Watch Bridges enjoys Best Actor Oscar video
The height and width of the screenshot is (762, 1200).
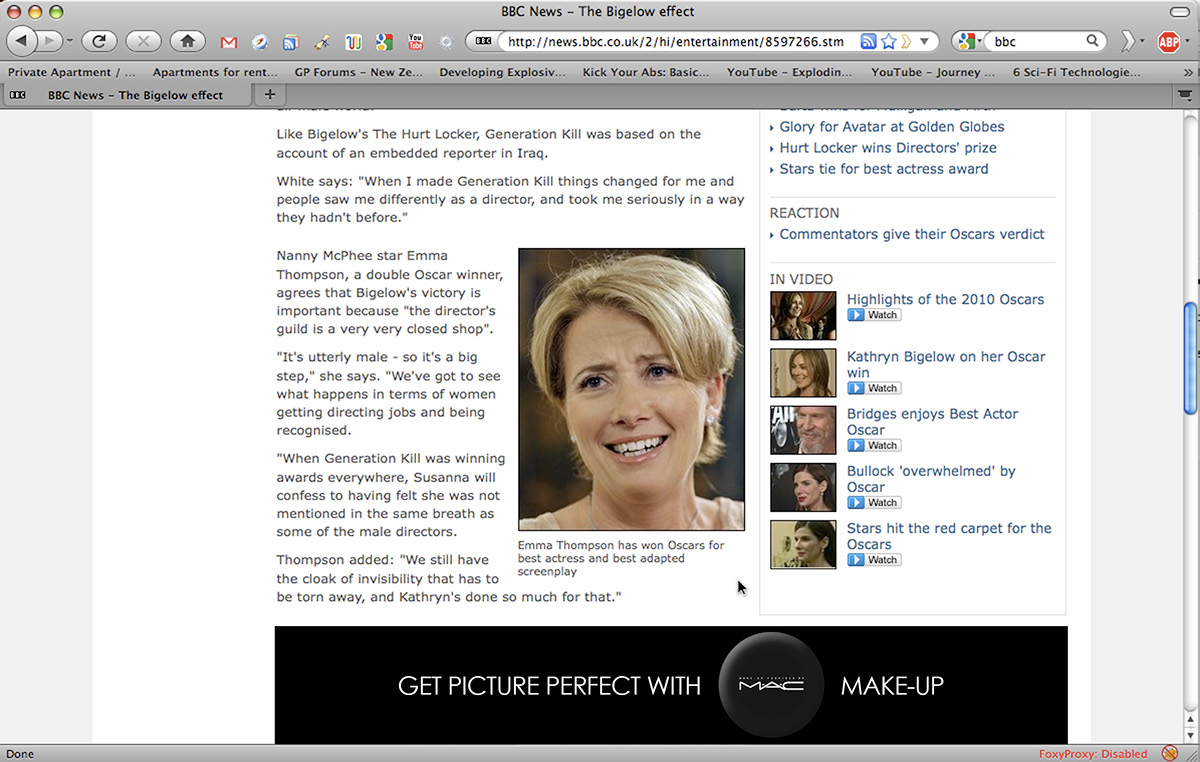coord(874,445)
